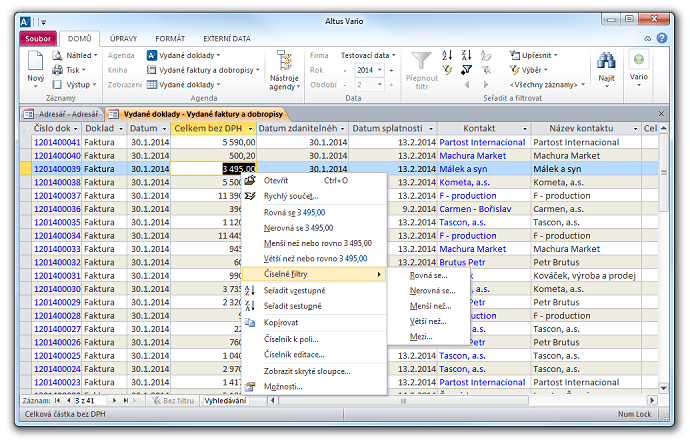Choose Číselník k poli... menu item
Image resolution: width=690 pixels, height=442 pixels.
(314, 339)
